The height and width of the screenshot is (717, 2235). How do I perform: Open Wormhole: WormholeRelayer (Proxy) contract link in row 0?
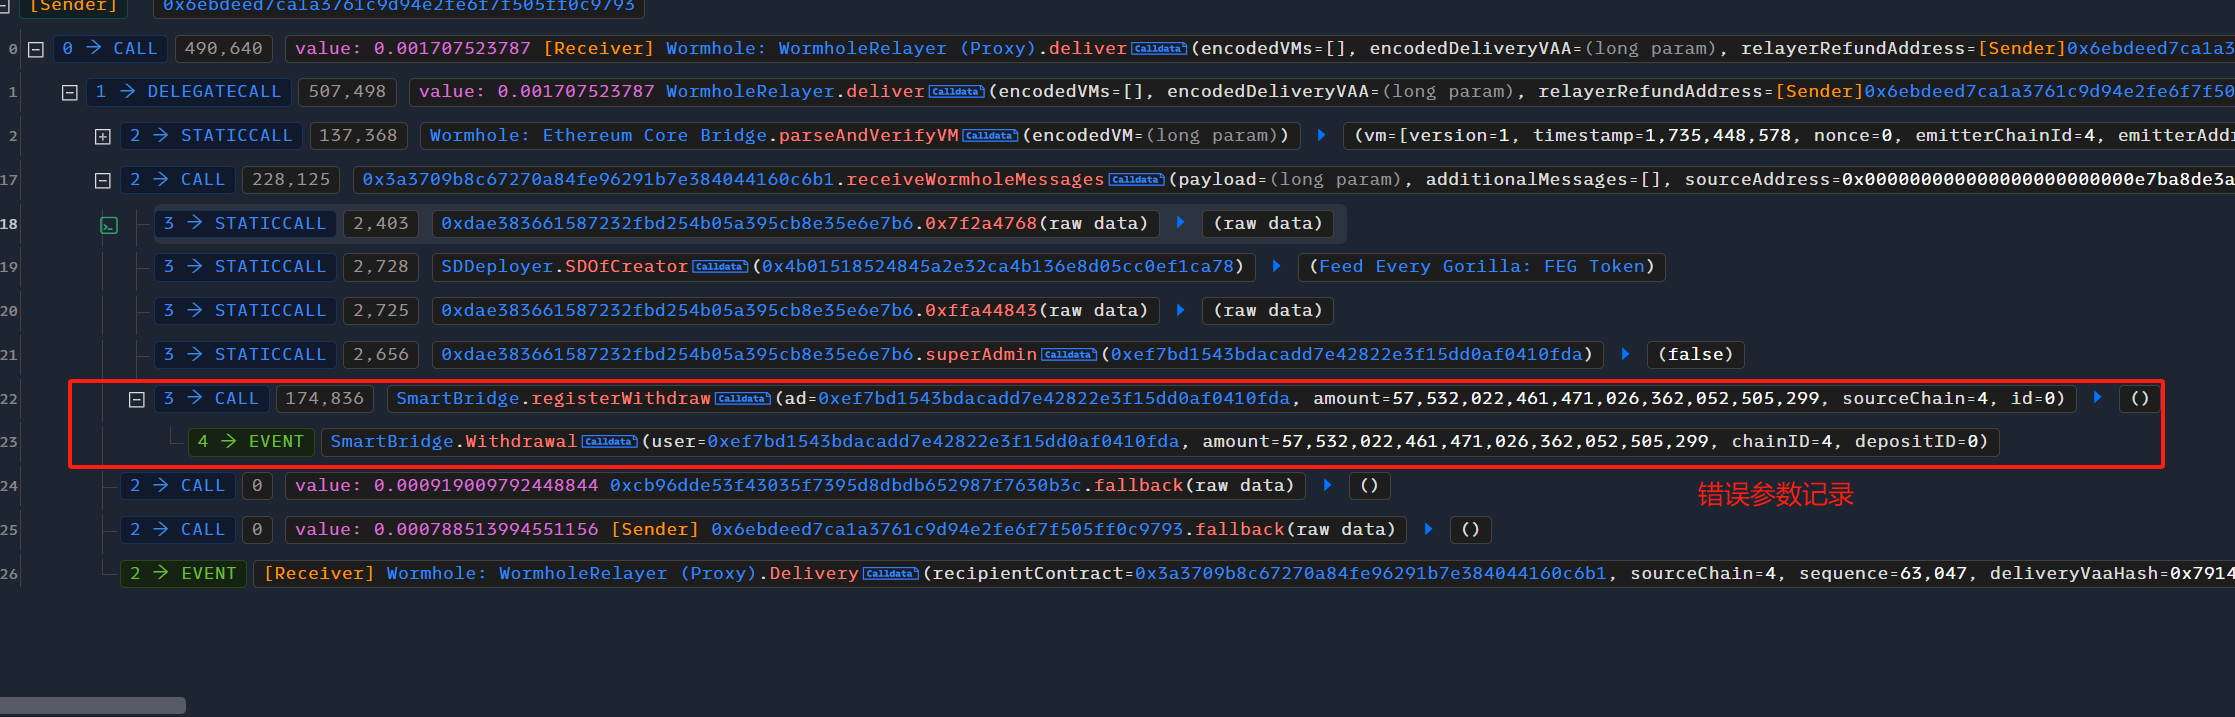(851, 49)
